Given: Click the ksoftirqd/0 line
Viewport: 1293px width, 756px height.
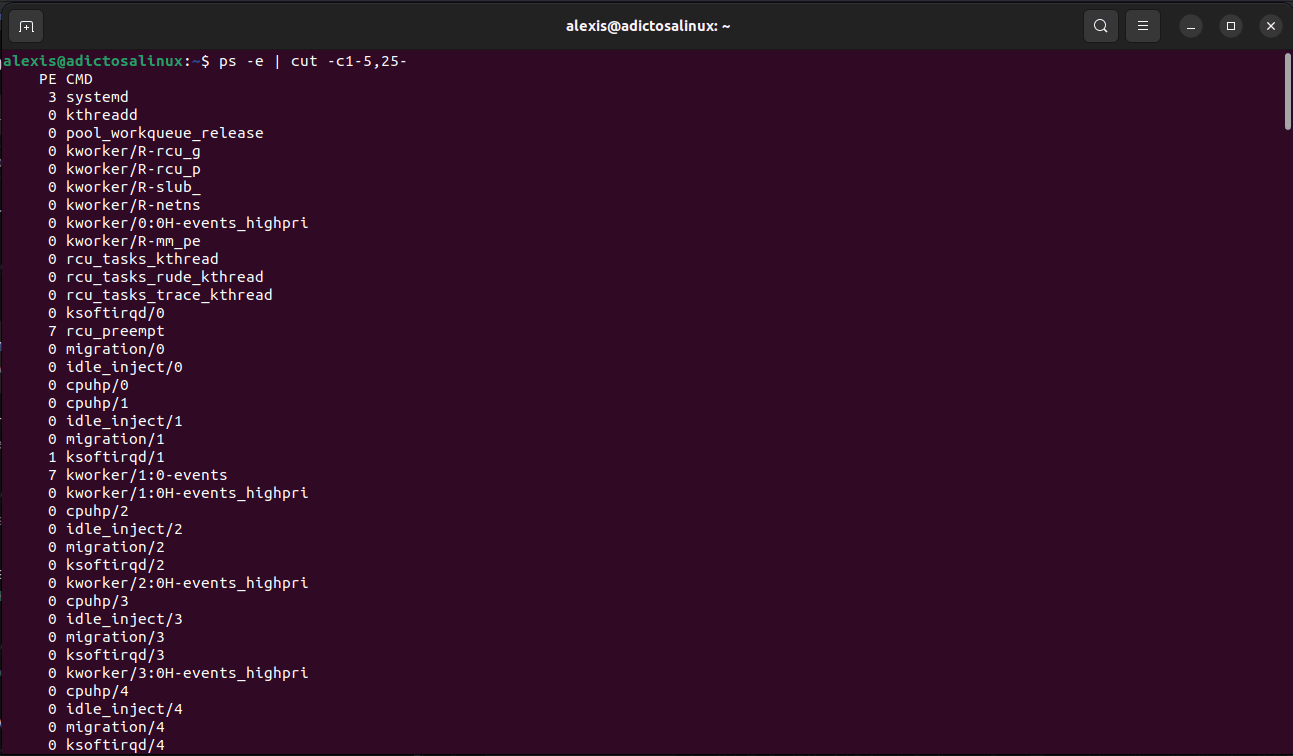Looking at the screenshot, I should tap(106, 313).
